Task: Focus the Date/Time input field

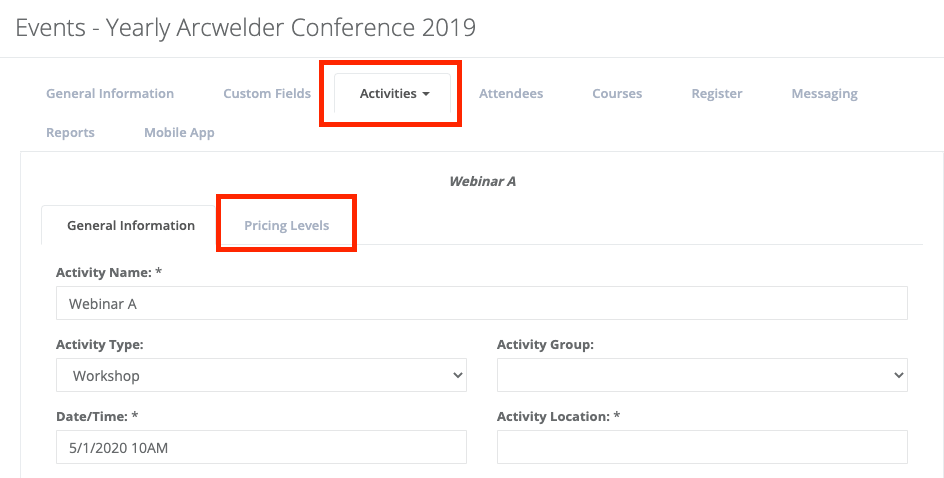Action: click(261, 448)
